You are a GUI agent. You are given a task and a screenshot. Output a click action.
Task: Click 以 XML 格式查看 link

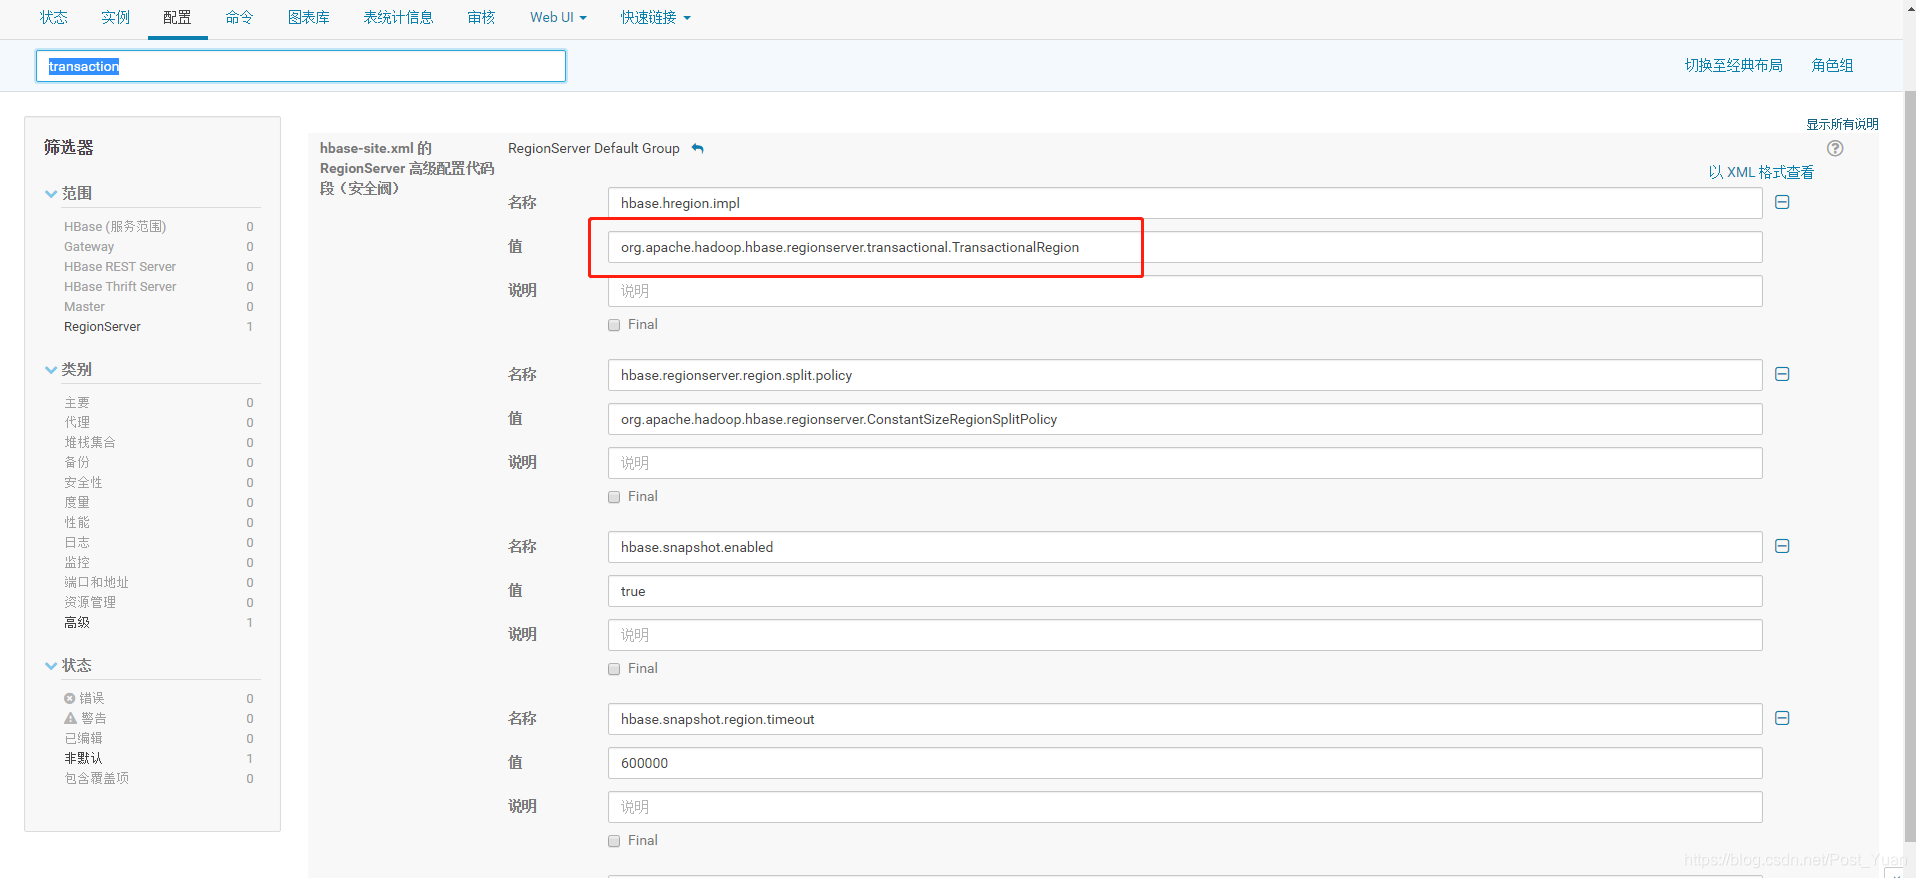pos(1761,172)
